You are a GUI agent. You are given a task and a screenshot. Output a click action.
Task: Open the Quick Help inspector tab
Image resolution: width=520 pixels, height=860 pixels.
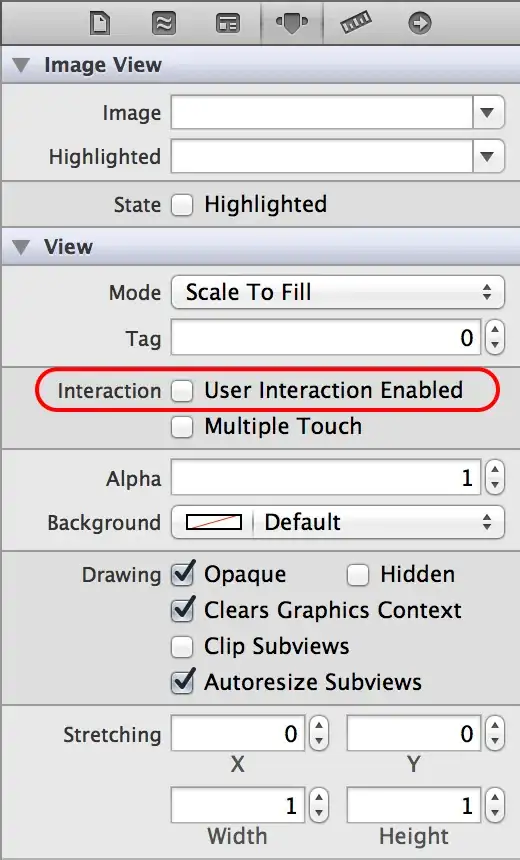[x=163, y=24]
